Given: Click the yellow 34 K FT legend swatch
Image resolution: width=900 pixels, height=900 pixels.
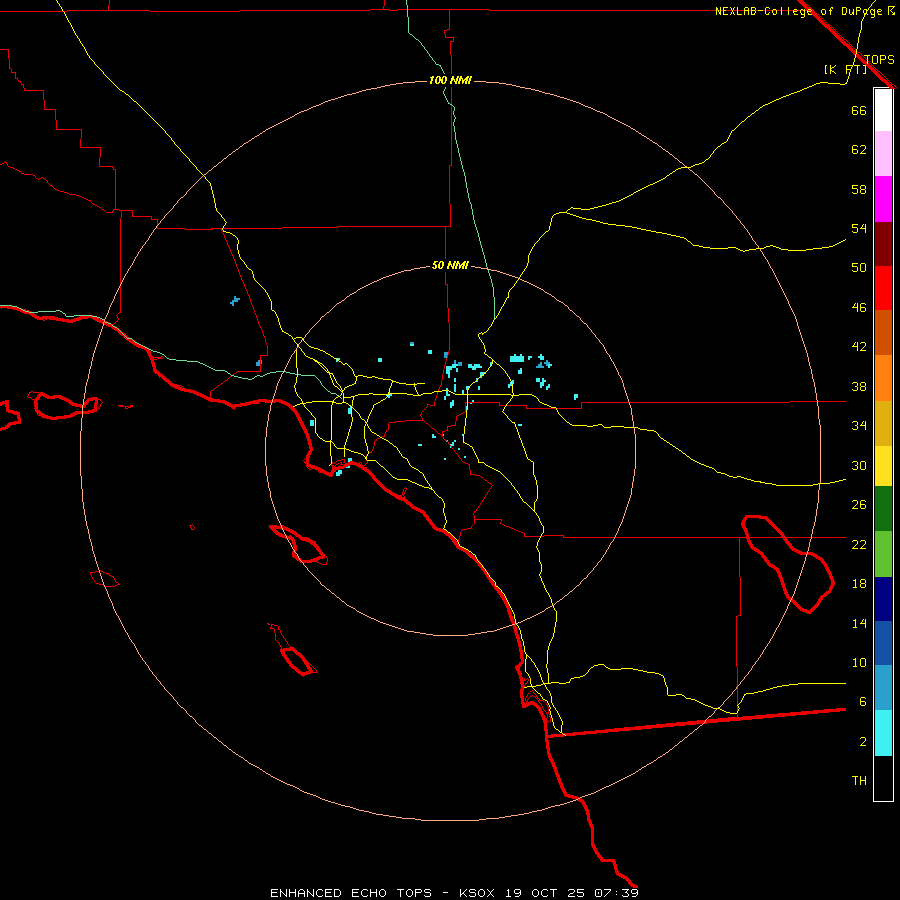Looking at the screenshot, I should (883, 466).
